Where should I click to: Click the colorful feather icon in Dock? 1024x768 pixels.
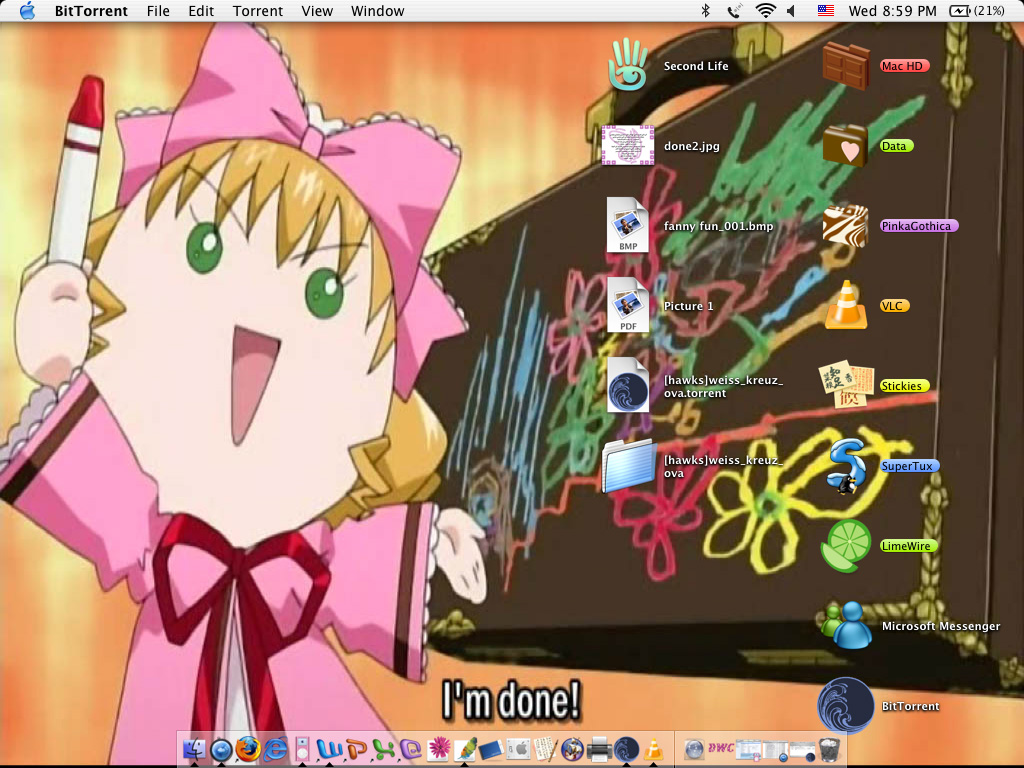click(465, 748)
